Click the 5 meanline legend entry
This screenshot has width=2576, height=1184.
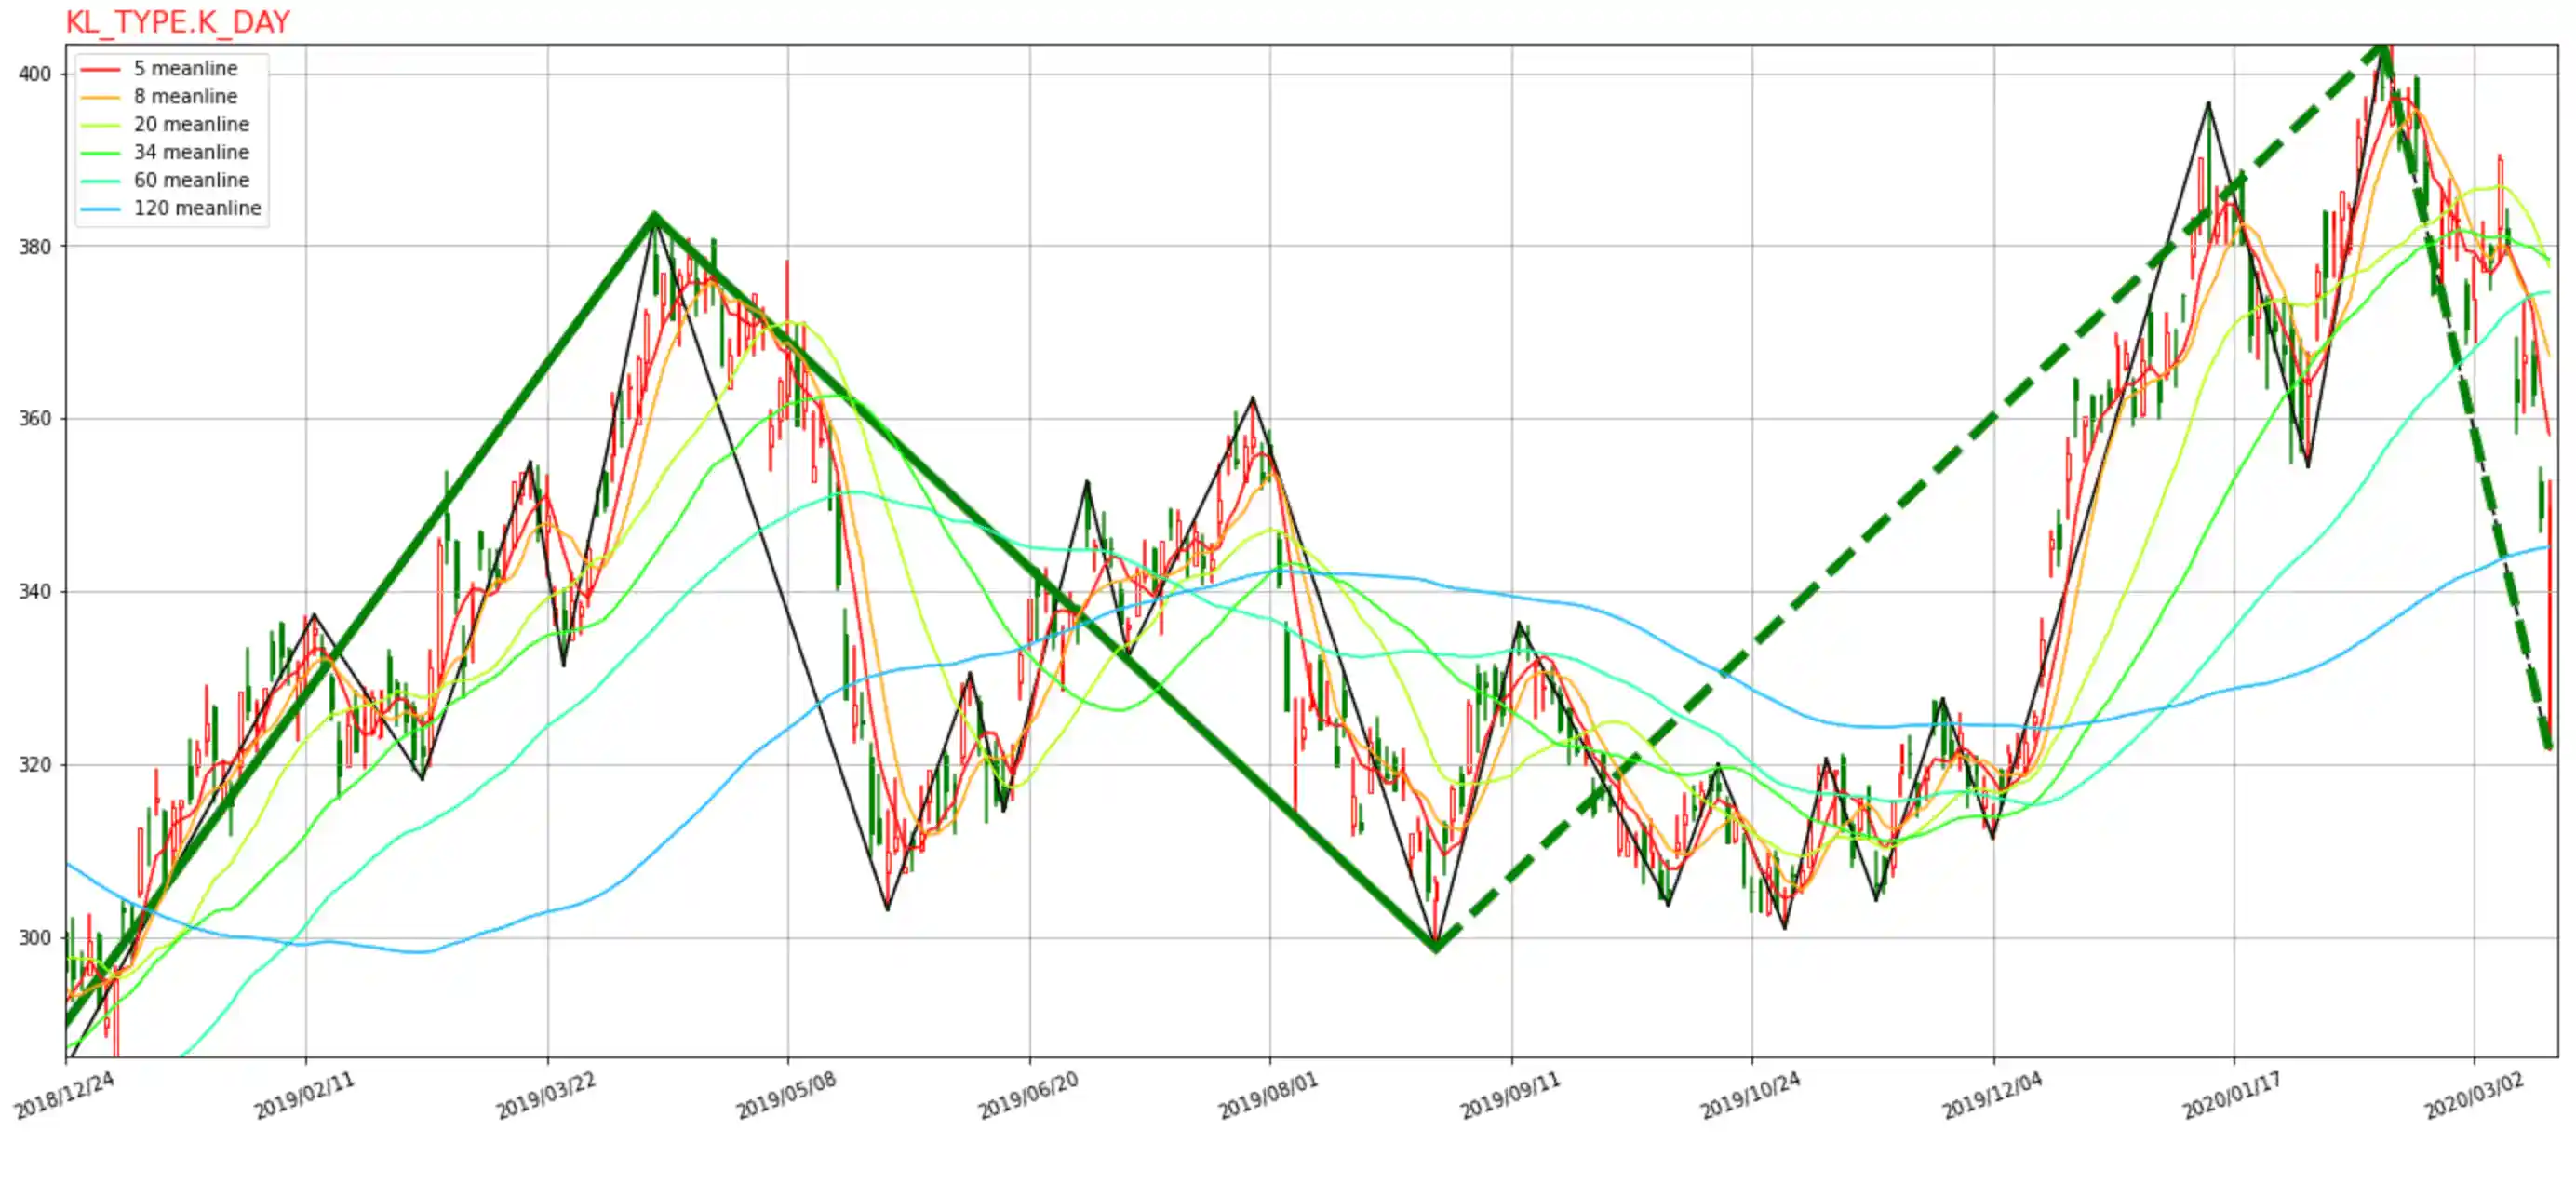tap(185, 68)
